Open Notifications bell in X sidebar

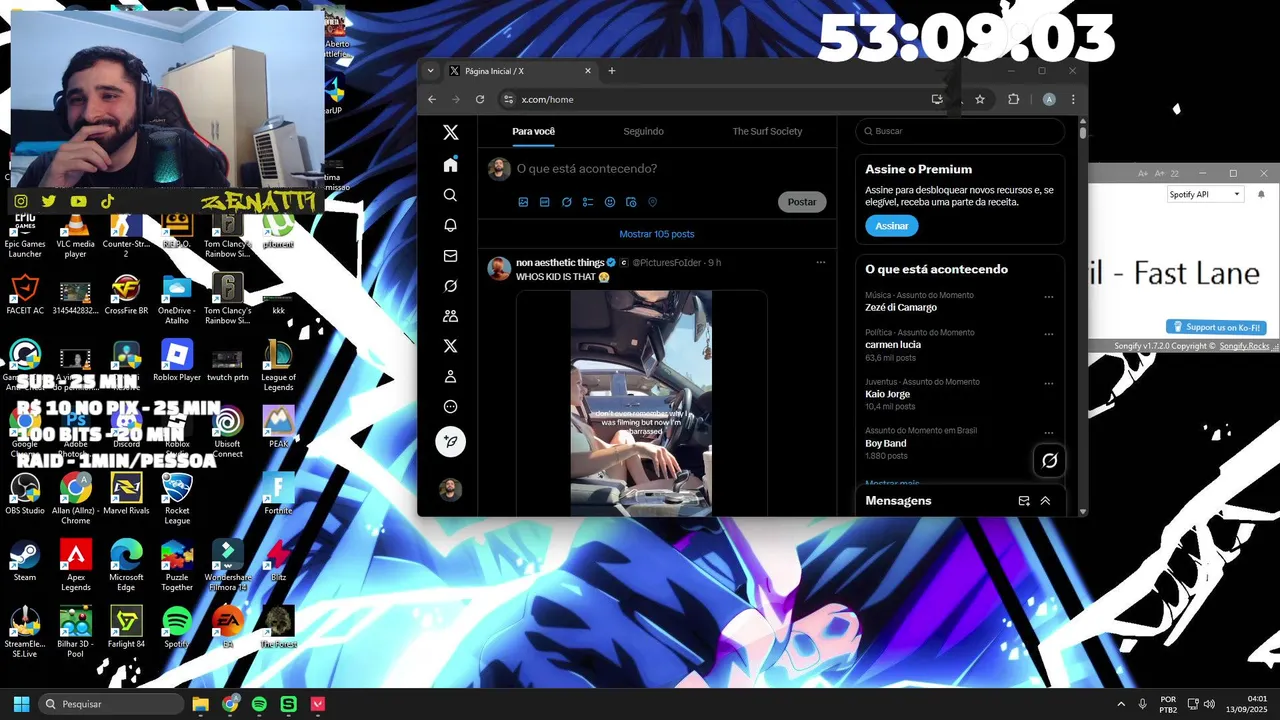[x=450, y=225]
